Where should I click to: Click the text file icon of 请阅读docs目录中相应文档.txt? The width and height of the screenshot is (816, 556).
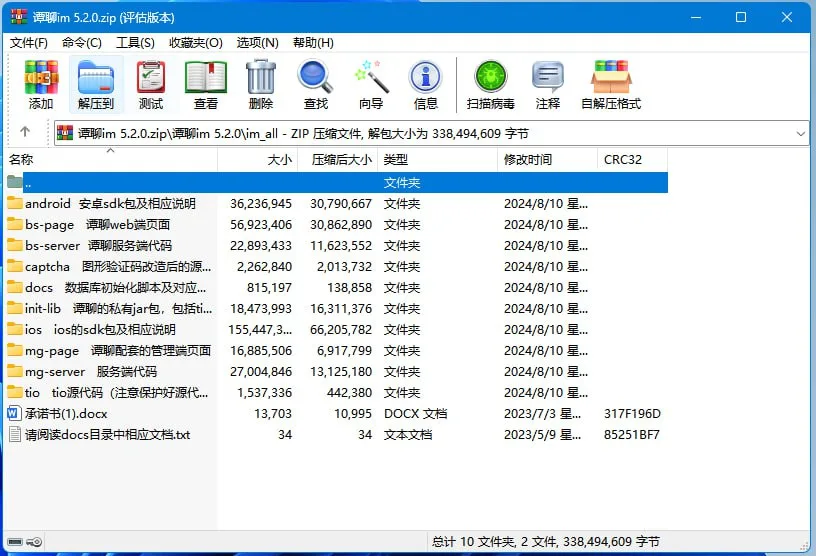point(15,434)
